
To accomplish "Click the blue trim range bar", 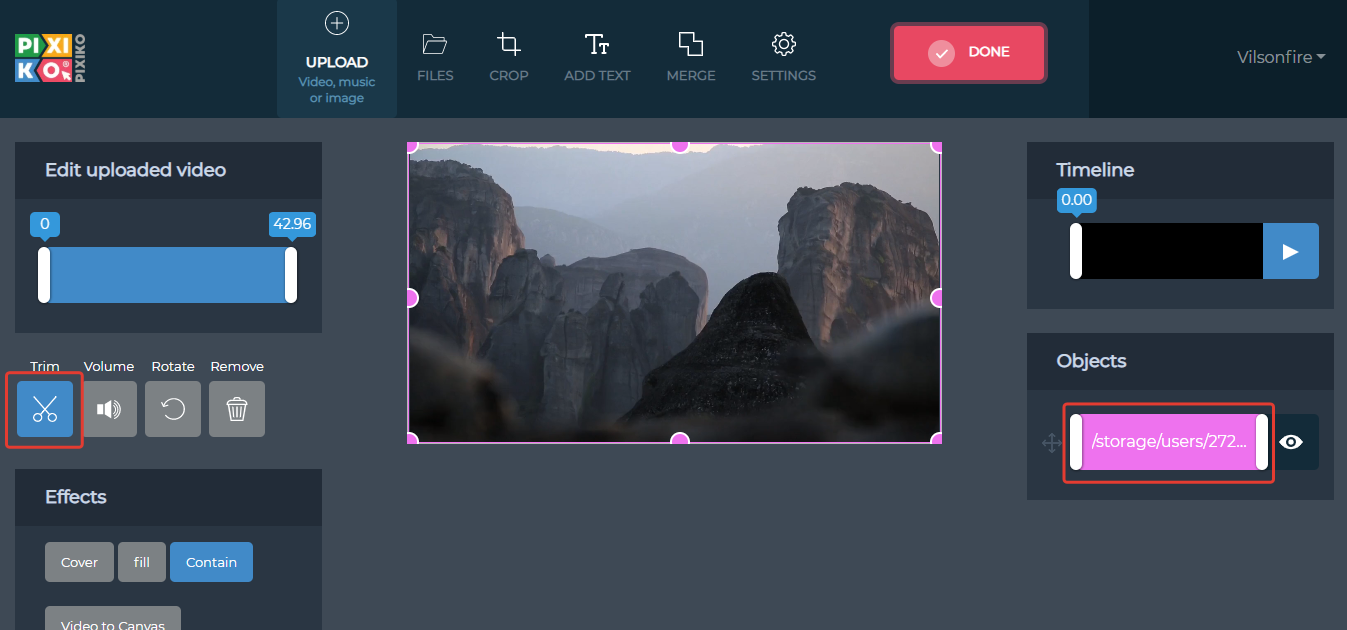I will tap(168, 275).
